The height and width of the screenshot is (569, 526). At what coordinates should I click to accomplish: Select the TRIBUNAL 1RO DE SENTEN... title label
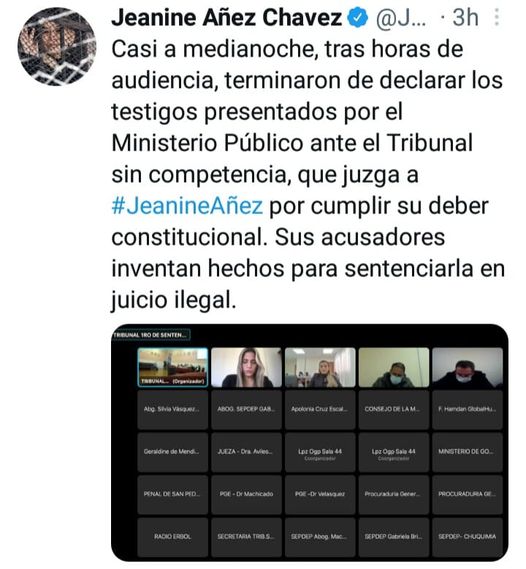[151, 335]
